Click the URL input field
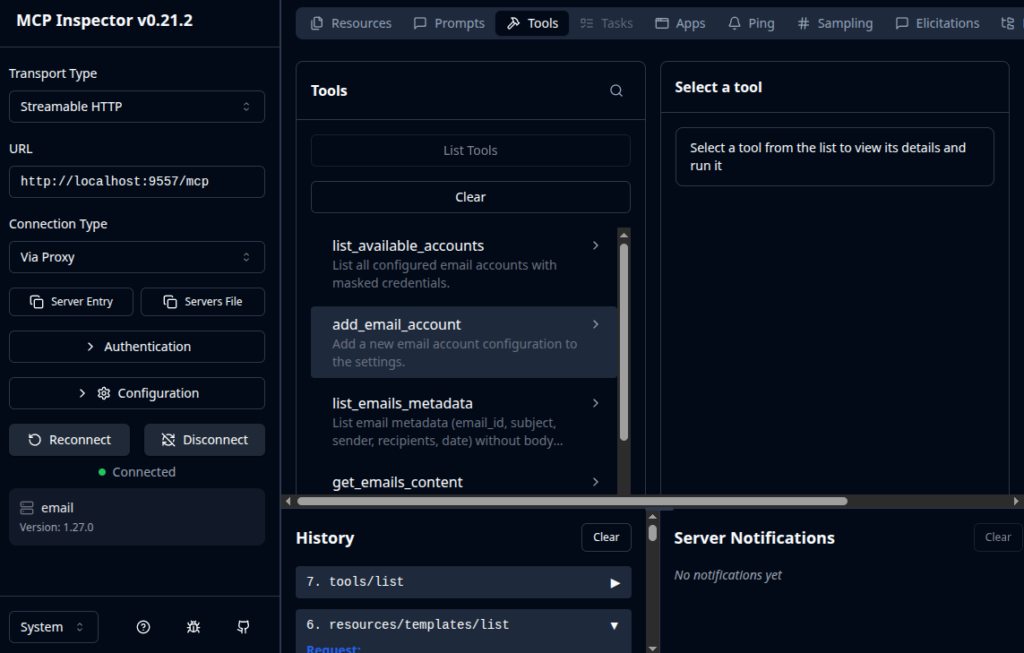 [x=136, y=182]
